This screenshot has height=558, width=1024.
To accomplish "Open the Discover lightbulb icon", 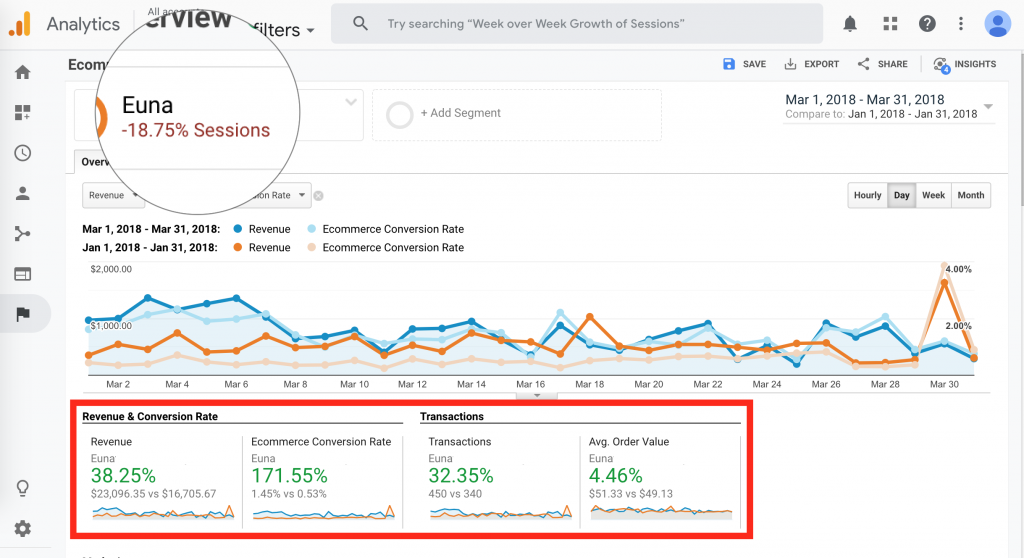I will tap(23, 488).
